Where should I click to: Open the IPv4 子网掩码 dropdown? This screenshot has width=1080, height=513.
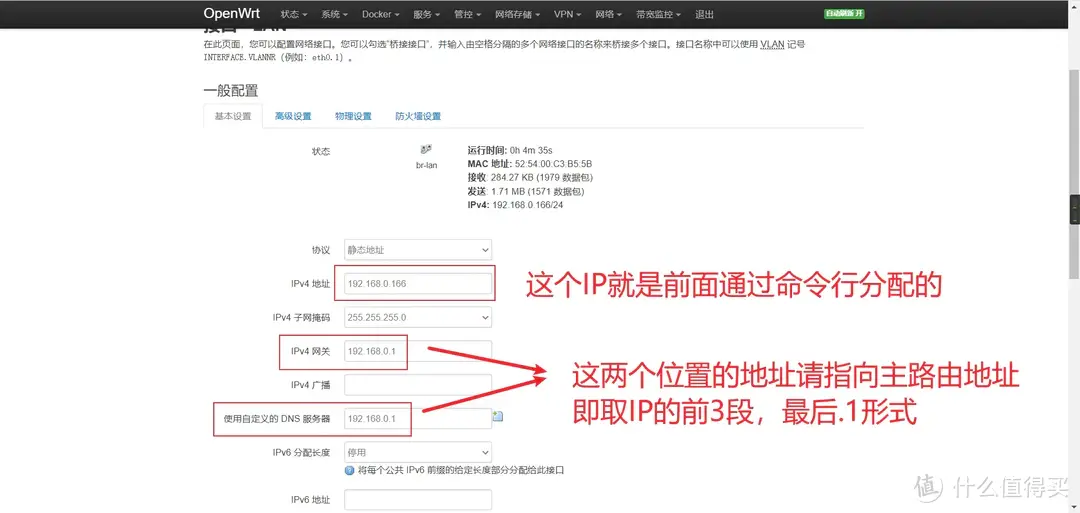pos(417,317)
